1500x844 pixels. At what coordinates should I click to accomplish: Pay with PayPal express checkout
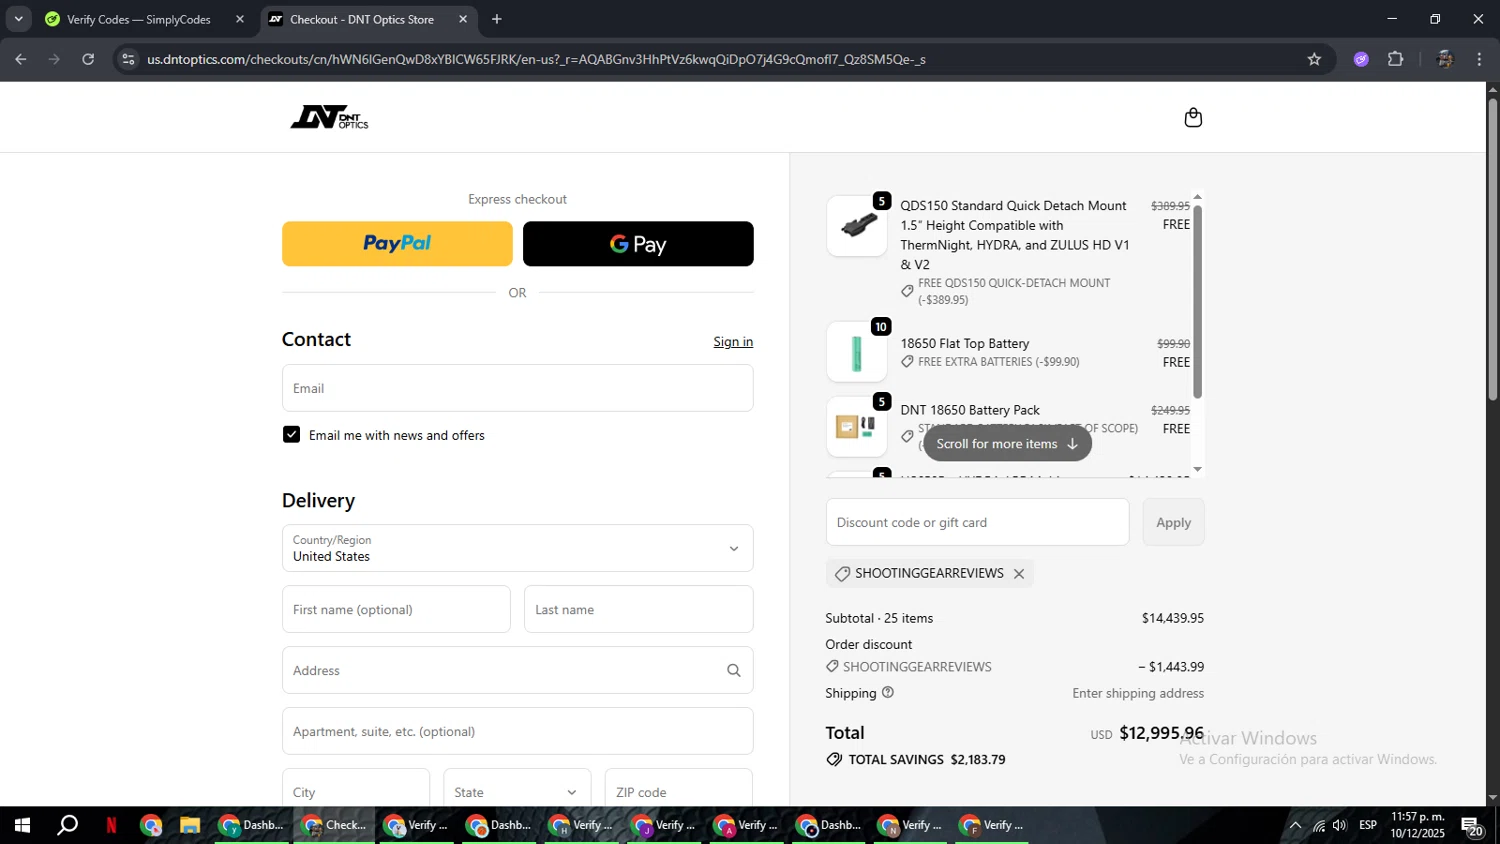pyautogui.click(x=397, y=244)
